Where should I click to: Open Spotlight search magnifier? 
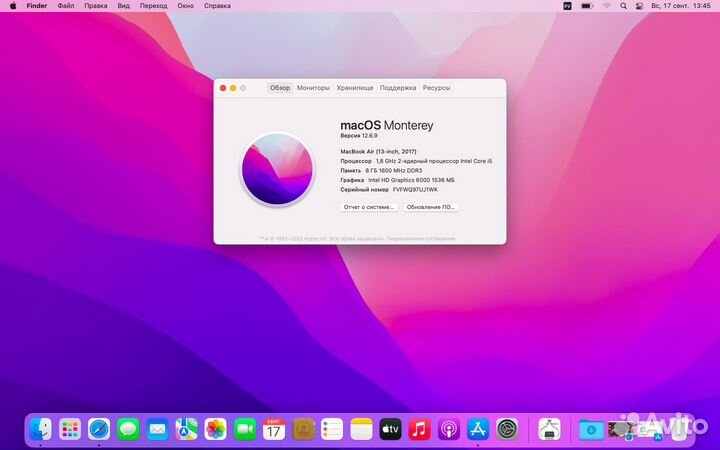pos(623,6)
